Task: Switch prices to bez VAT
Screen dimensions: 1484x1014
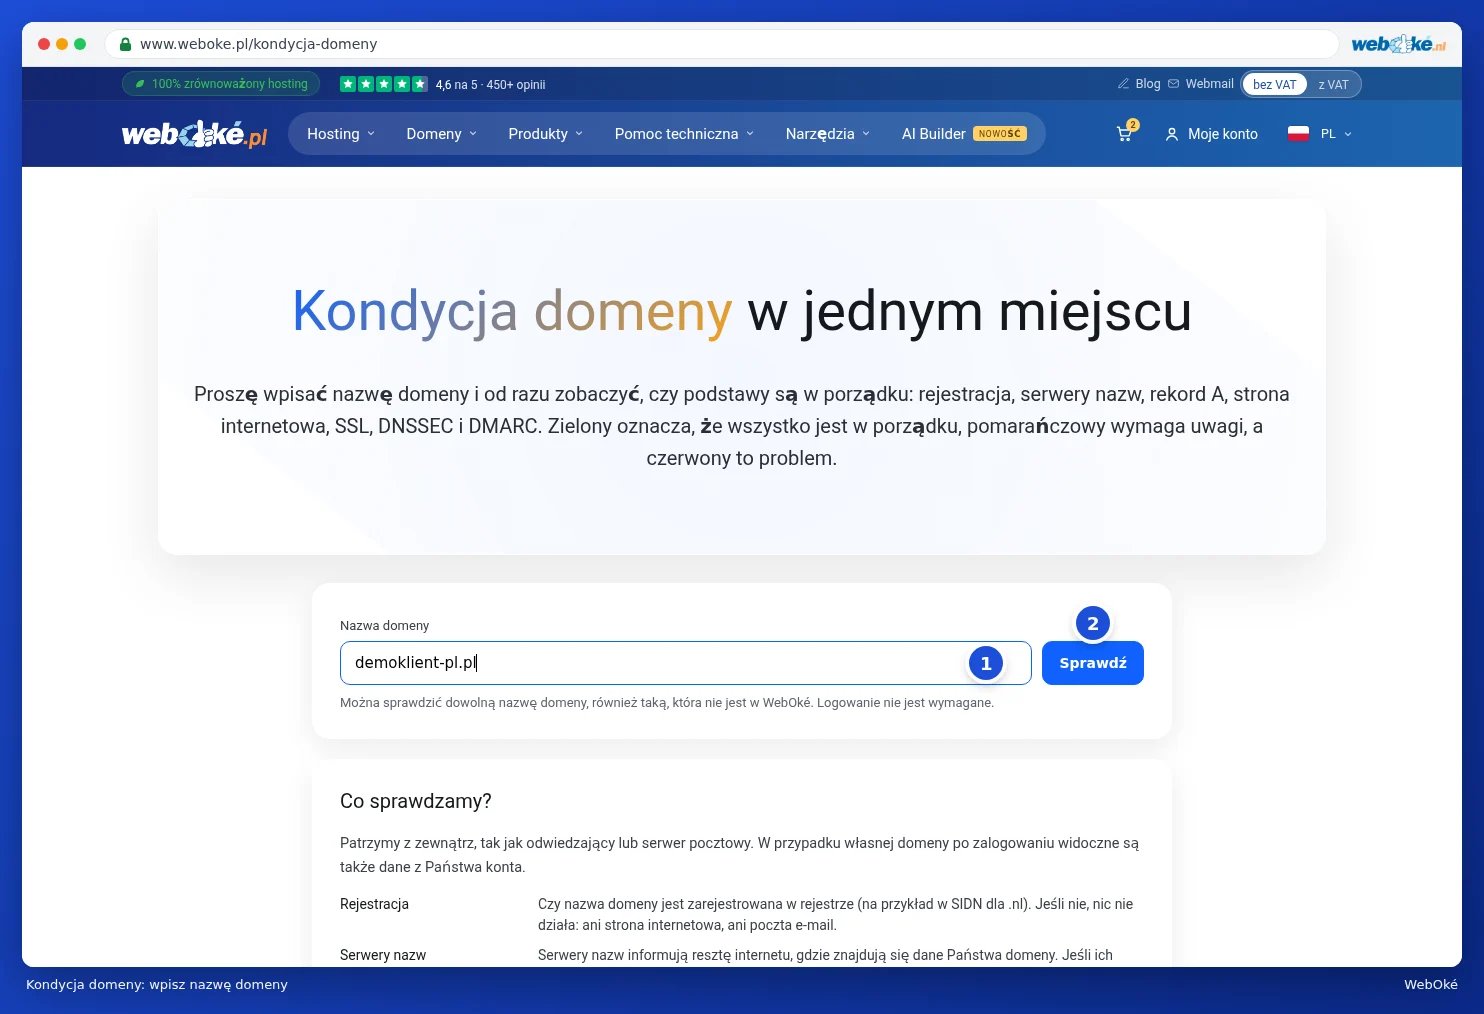Action: [1274, 85]
